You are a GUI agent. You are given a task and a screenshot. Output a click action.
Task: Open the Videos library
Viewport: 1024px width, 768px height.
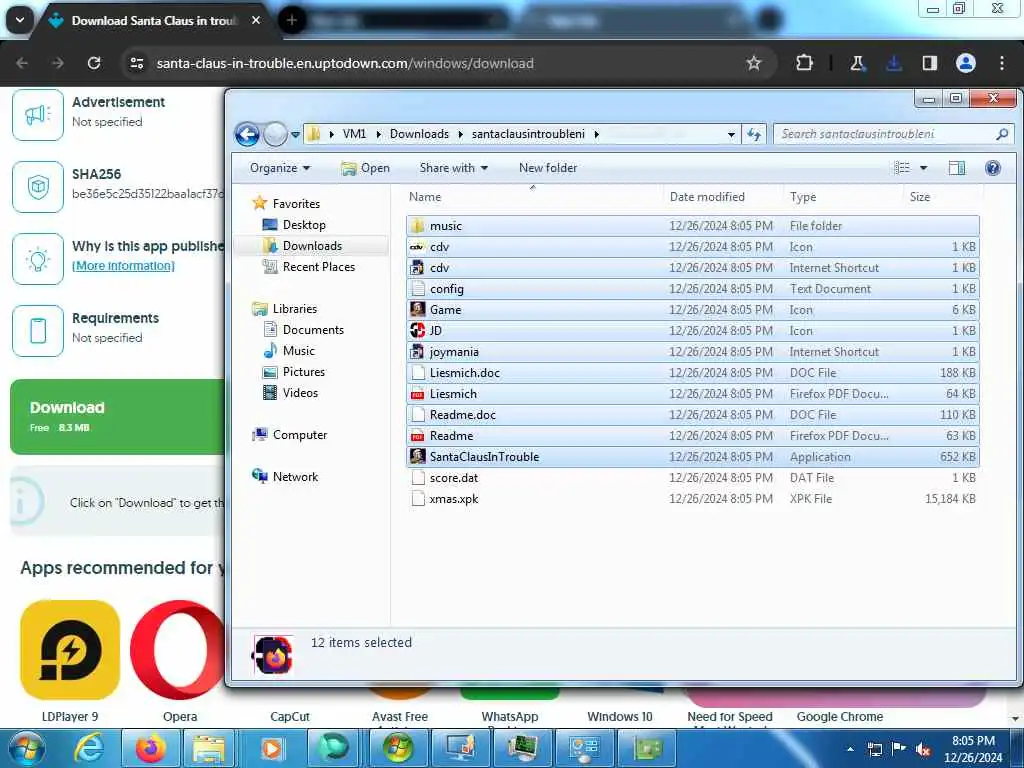pos(300,392)
